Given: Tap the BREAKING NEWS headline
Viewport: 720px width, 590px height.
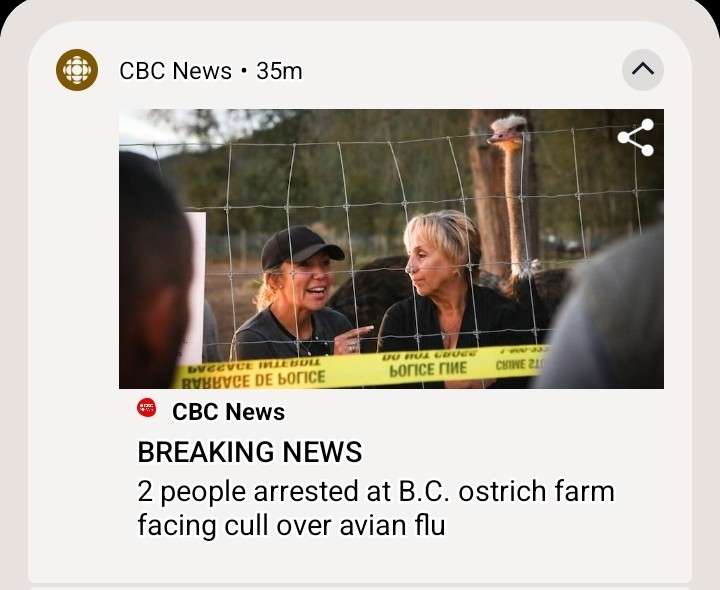Looking at the screenshot, I should (249, 452).
